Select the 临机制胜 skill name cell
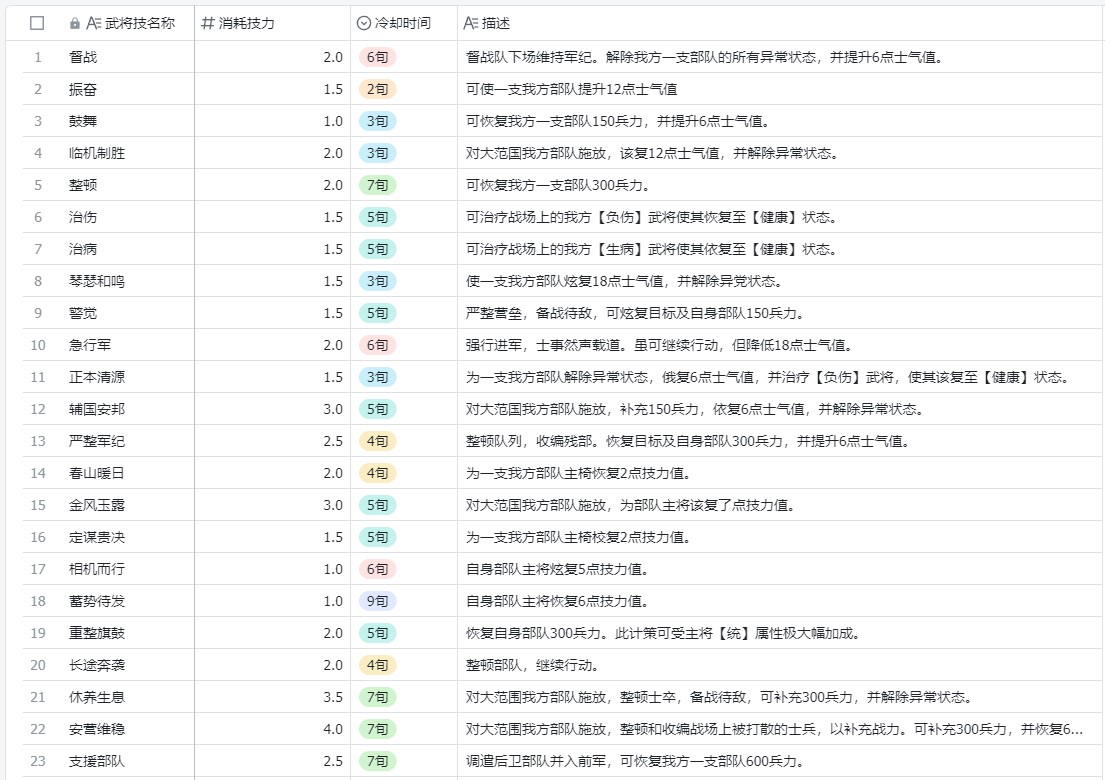Viewport: 1105px width, 780px height. tap(97, 153)
